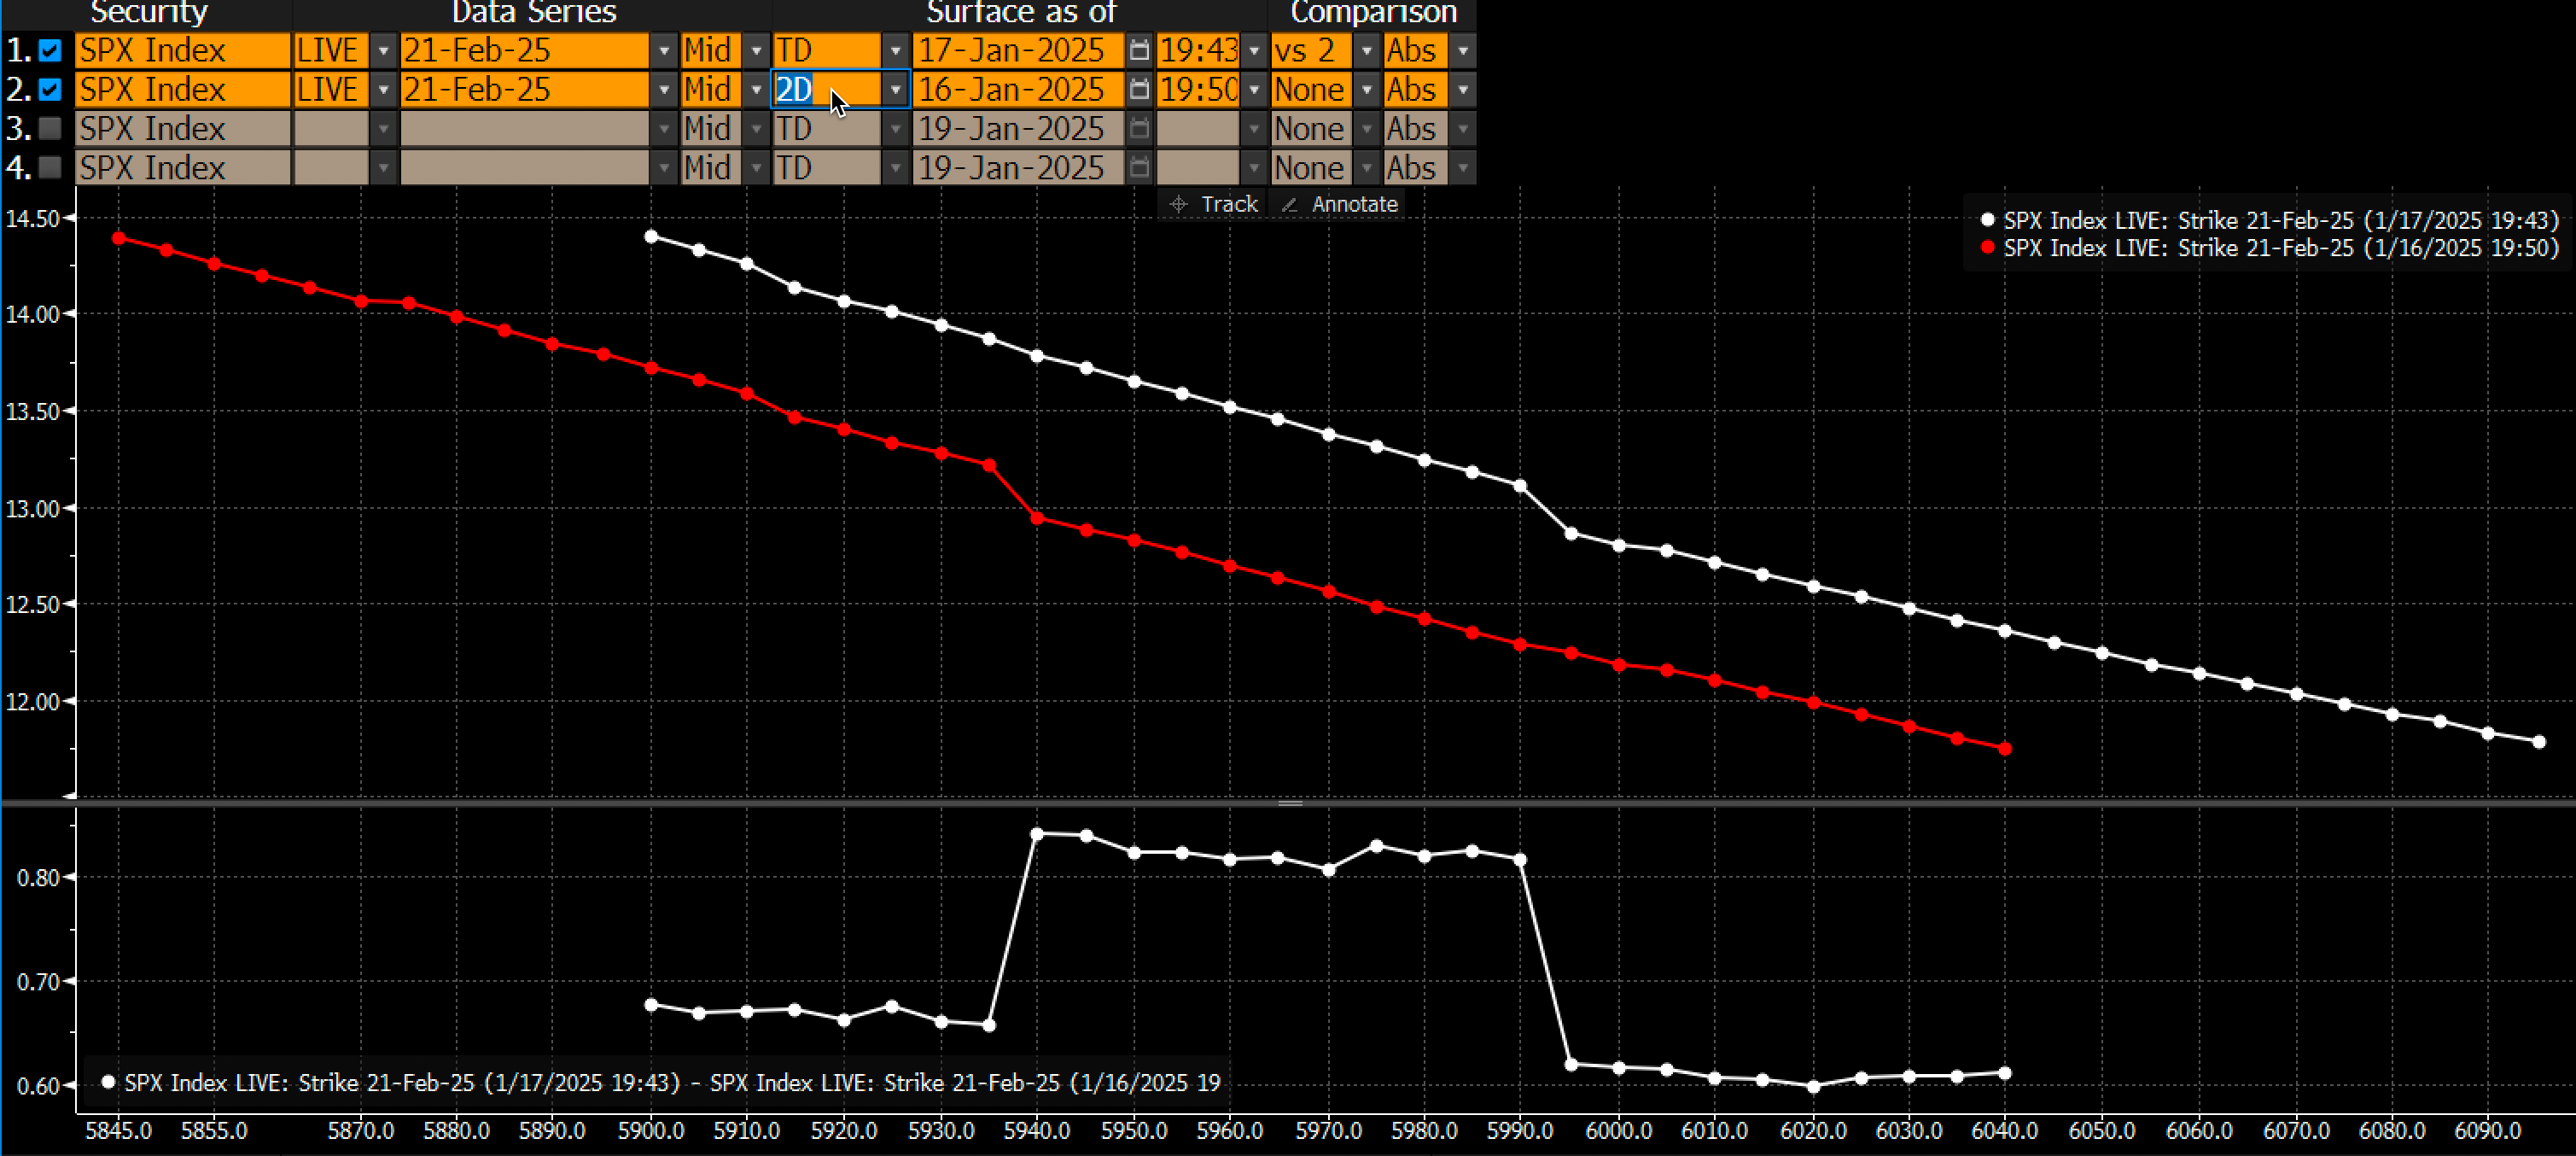Click x-axis strike label 5845.0
Viewport: 2576px width, 1156px height.
pos(119,1130)
